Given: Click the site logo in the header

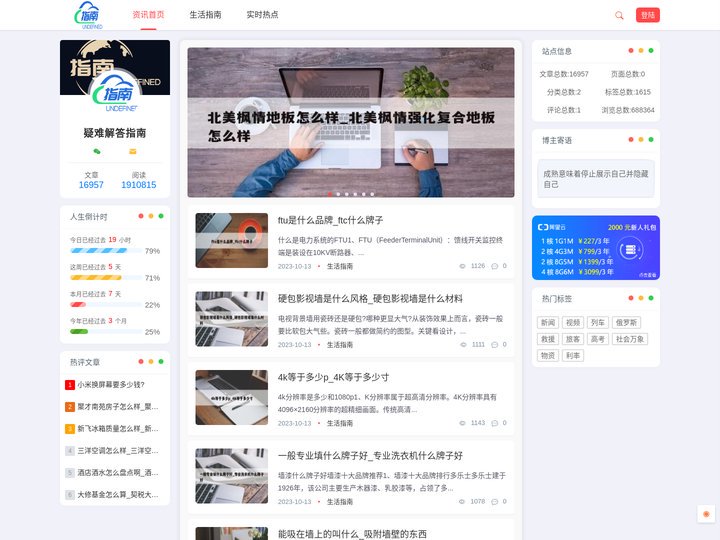Looking at the screenshot, I should click(89, 15).
